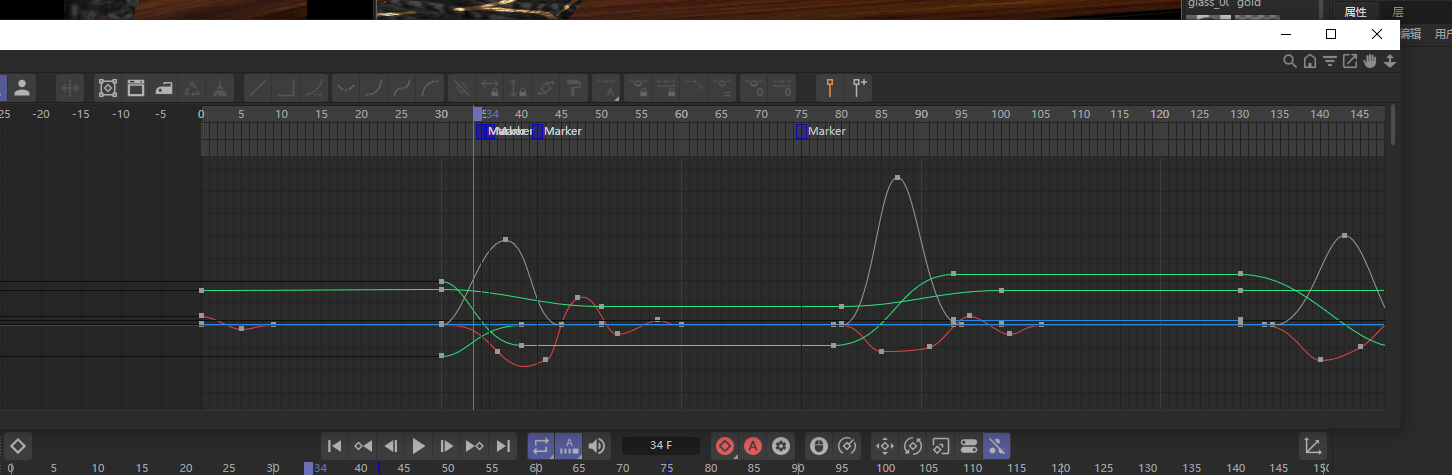The image size is (1452, 475).
Task: Click the graph axes icon at bottom right
Action: click(x=1312, y=446)
